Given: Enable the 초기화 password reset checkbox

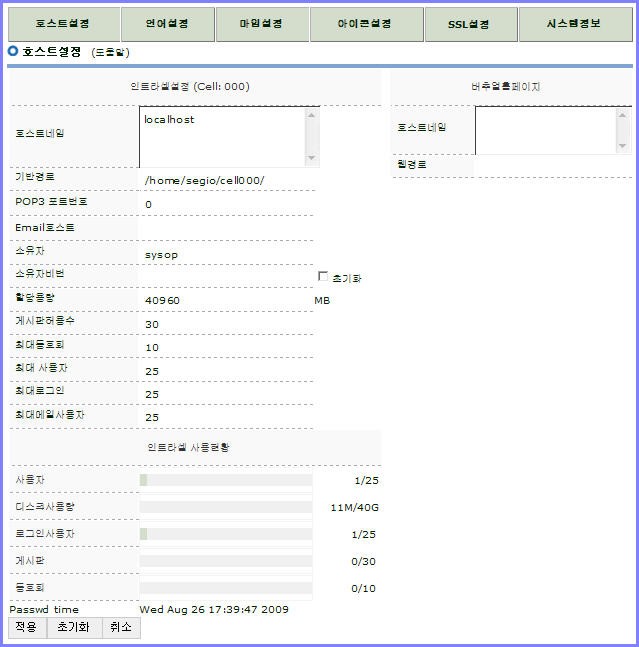Looking at the screenshot, I should pos(323,276).
